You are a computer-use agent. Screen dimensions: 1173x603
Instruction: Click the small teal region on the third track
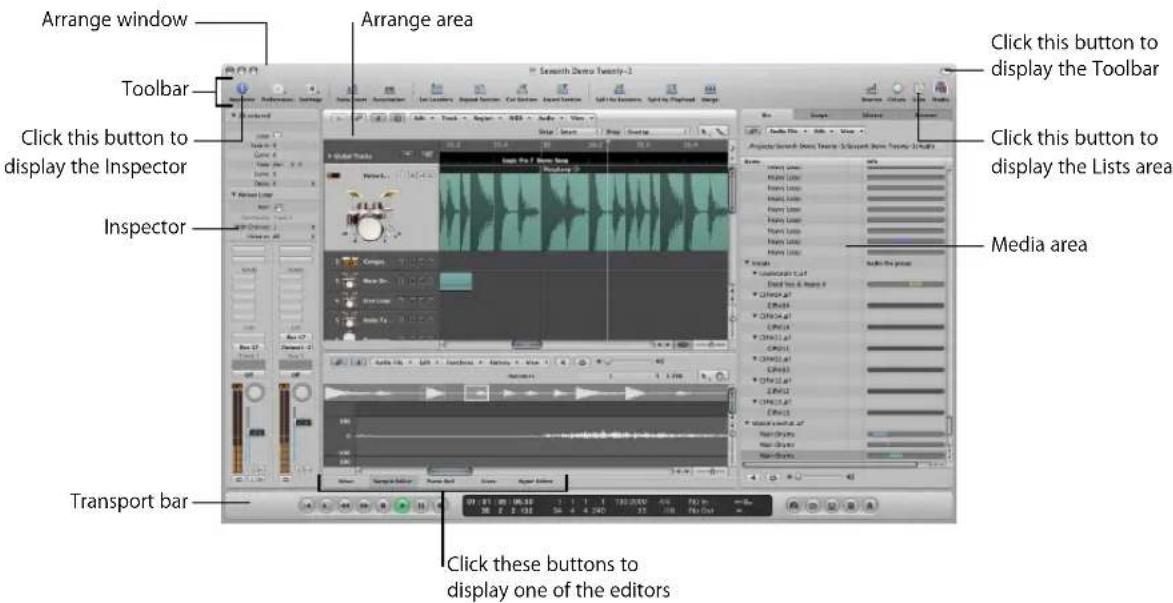[456, 281]
